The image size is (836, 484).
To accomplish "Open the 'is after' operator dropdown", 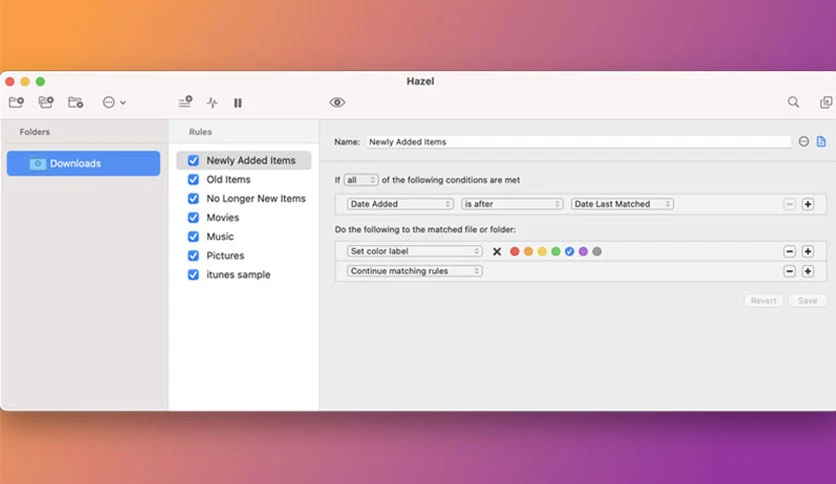I will 512,204.
